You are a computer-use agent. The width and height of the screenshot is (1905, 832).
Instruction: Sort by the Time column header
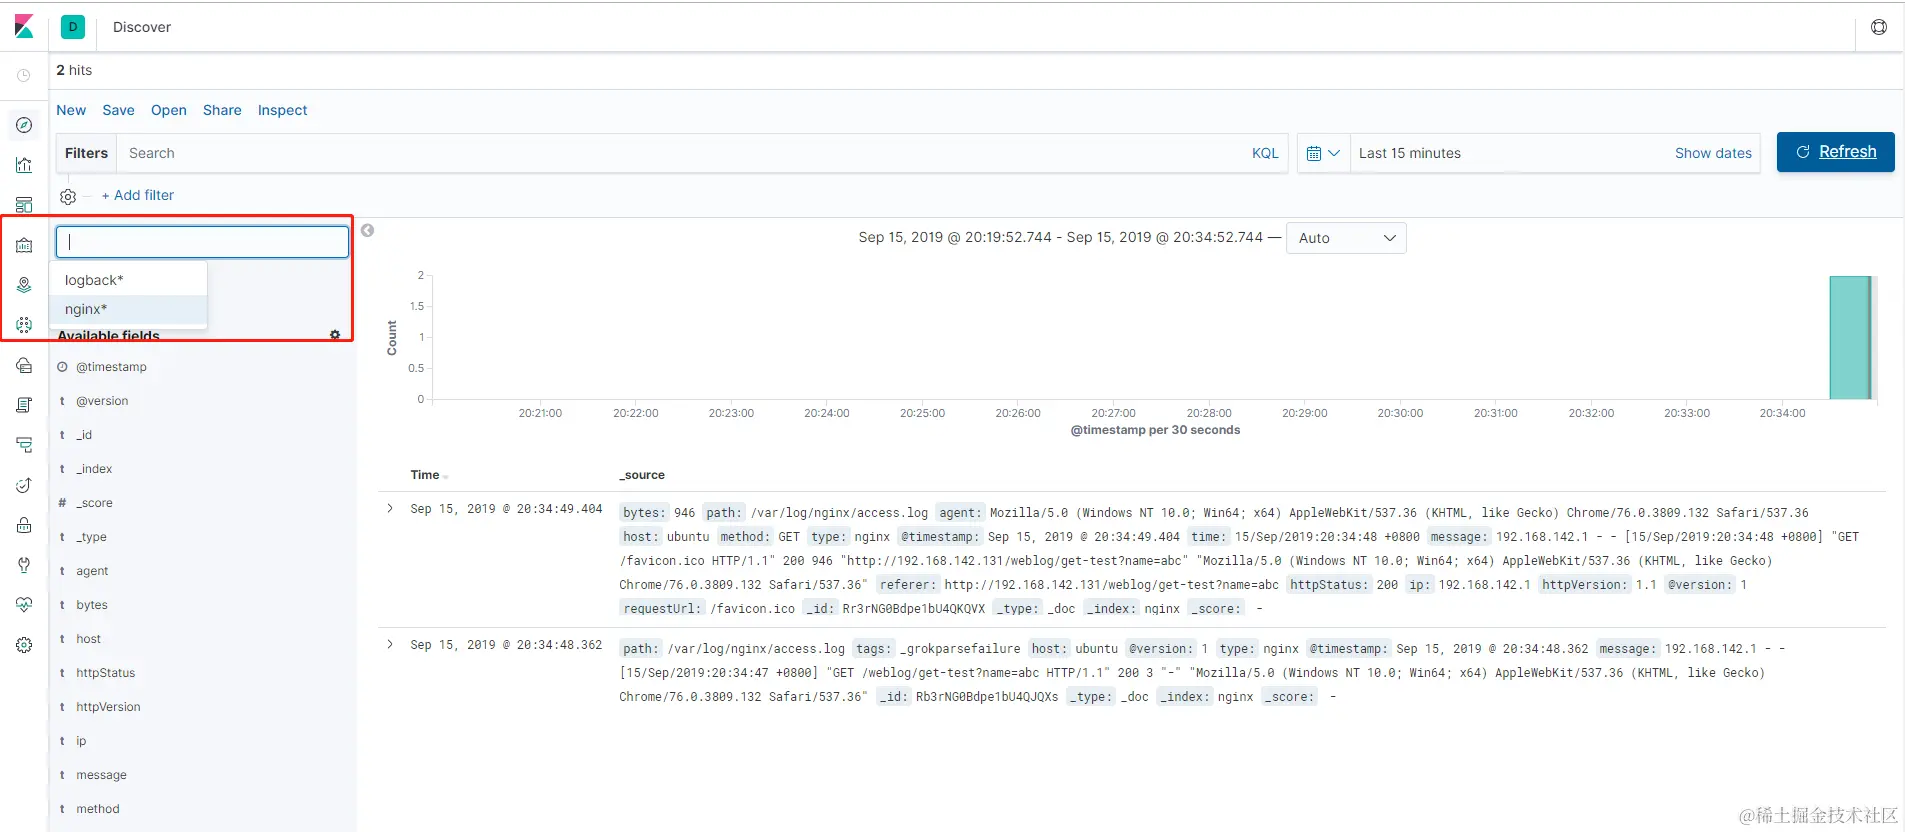425,475
